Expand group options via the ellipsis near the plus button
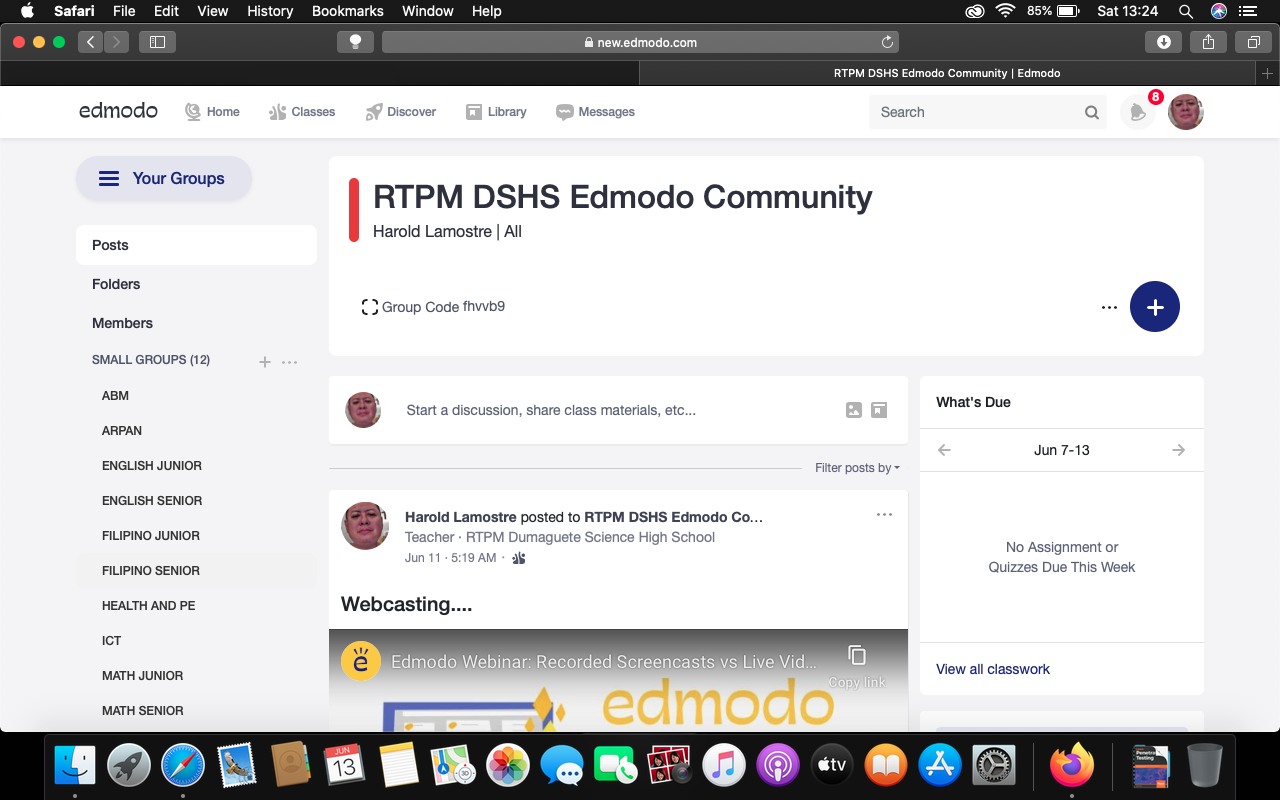 click(x=1108, y=307)
